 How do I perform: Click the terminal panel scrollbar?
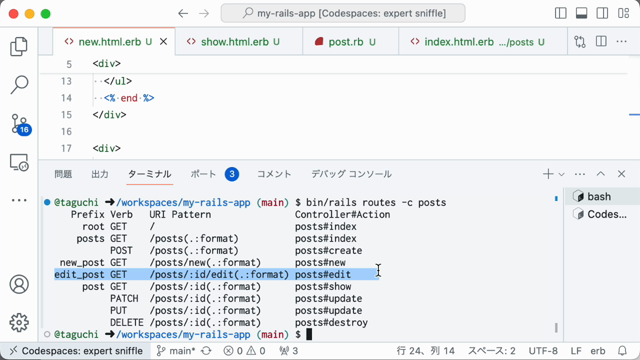click(x=556, y=327)
